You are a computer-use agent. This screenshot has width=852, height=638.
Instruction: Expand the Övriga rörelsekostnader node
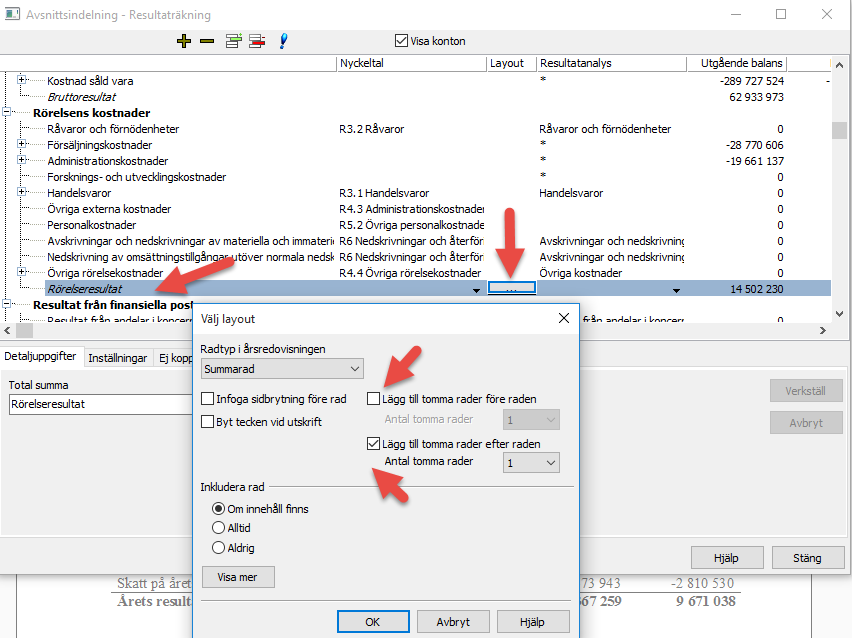pyautogui.click(x=22, y=272)
